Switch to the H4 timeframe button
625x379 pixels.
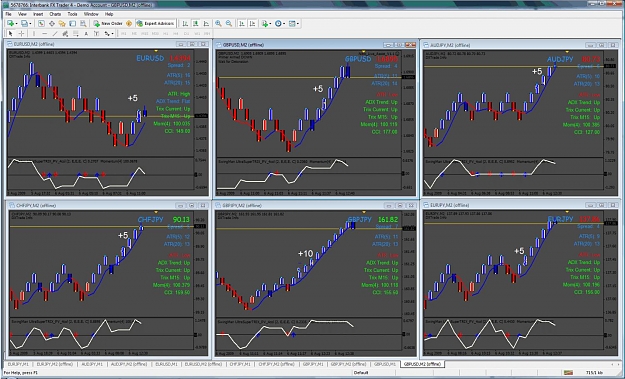tap(176, 34)
